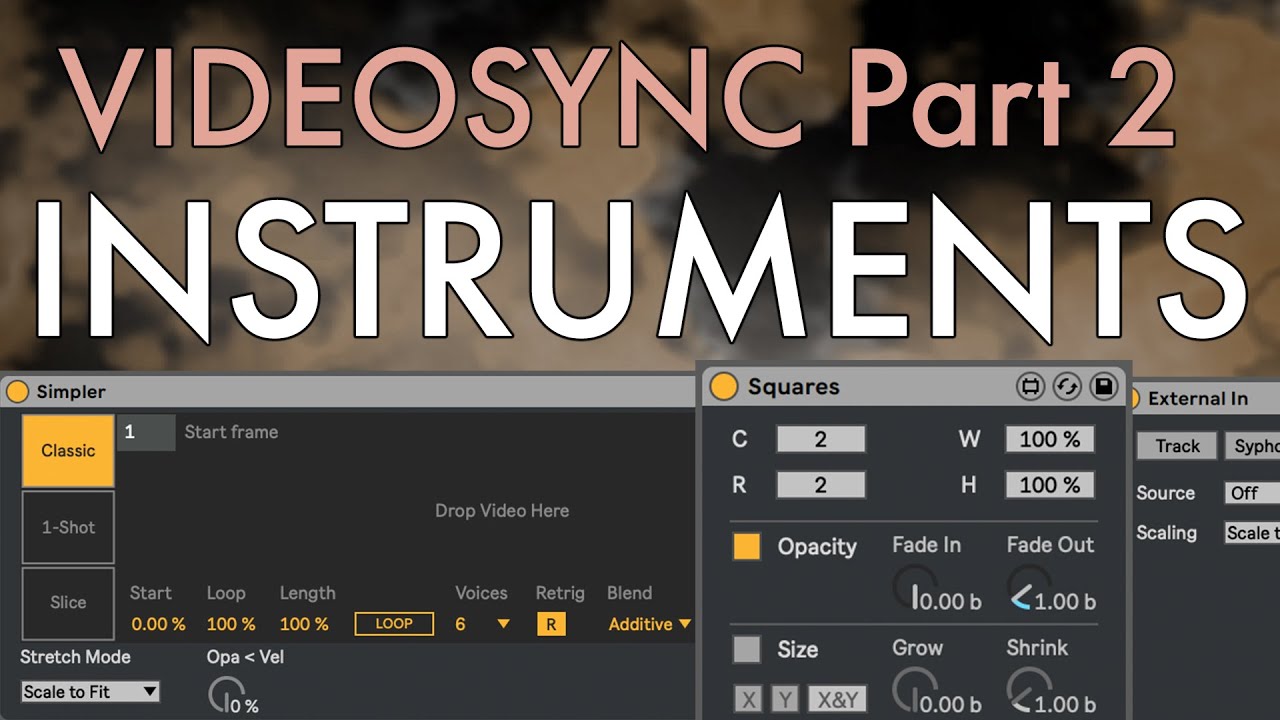This screenshot has width=1280, height=720.
Task: Click the Fade In knob
Action: click(x=914, y=588)
